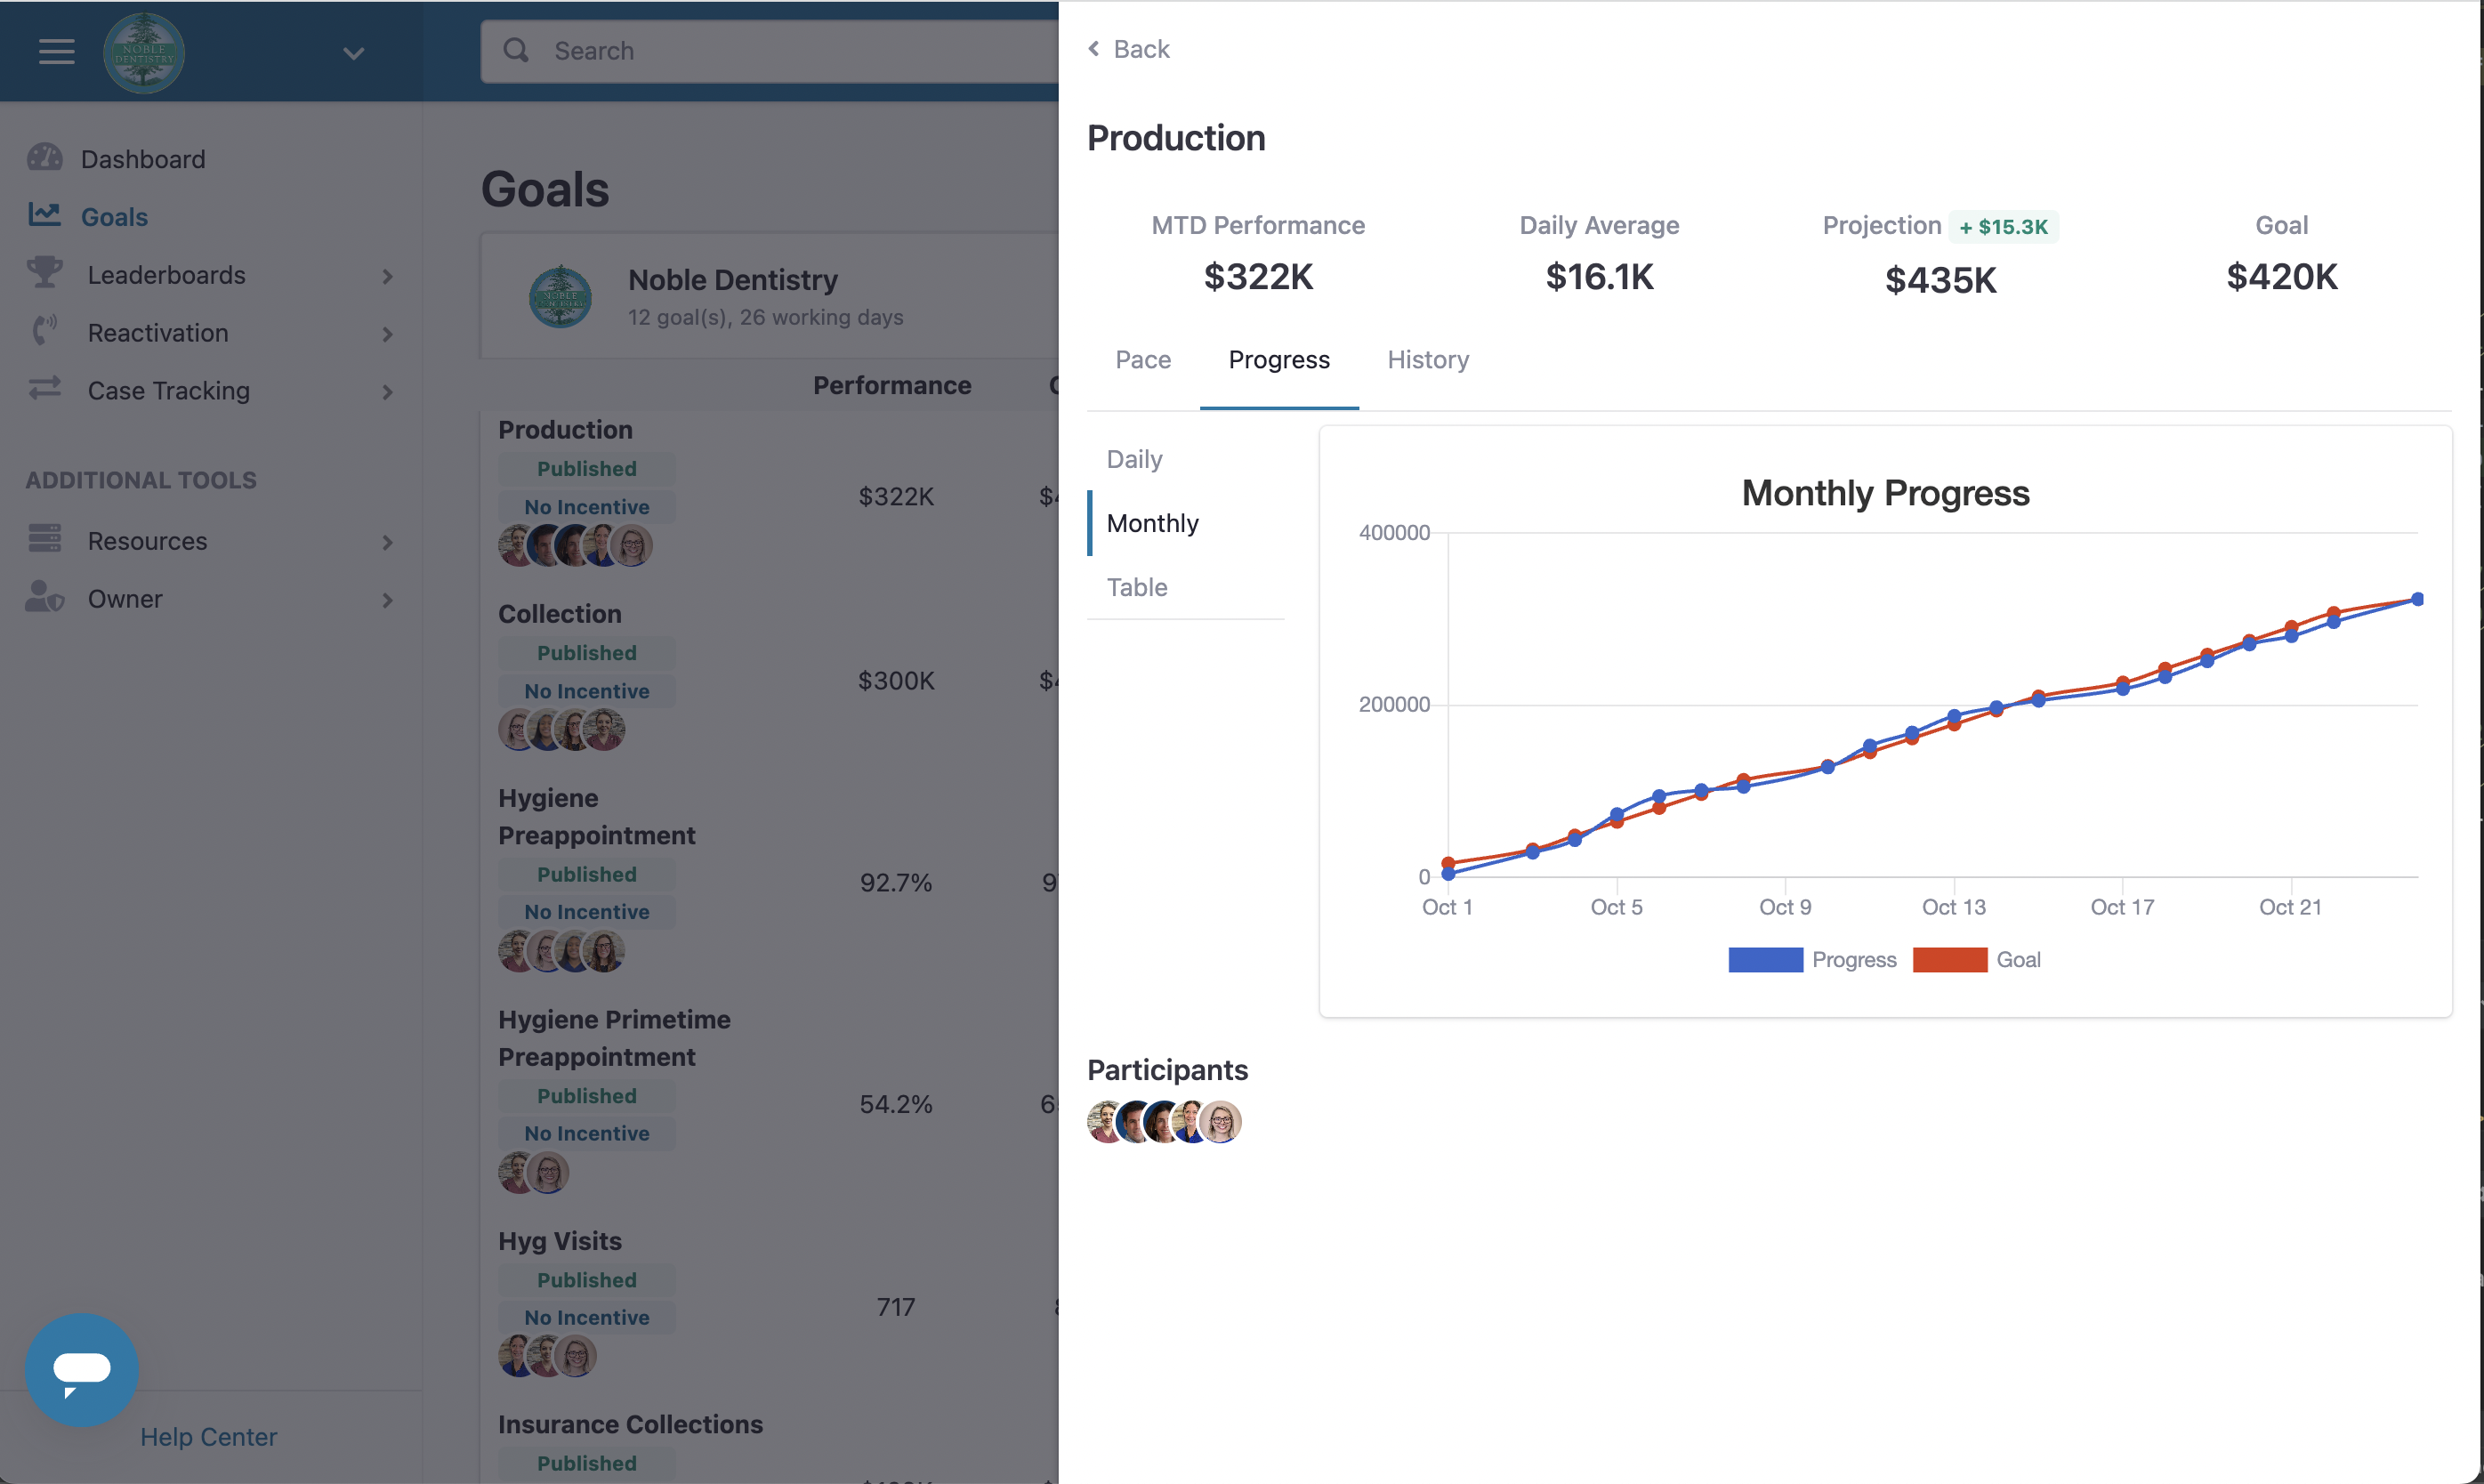Switch to the Progress tab
The image size is (2484, 1484).
click(x=1279, y=360)
